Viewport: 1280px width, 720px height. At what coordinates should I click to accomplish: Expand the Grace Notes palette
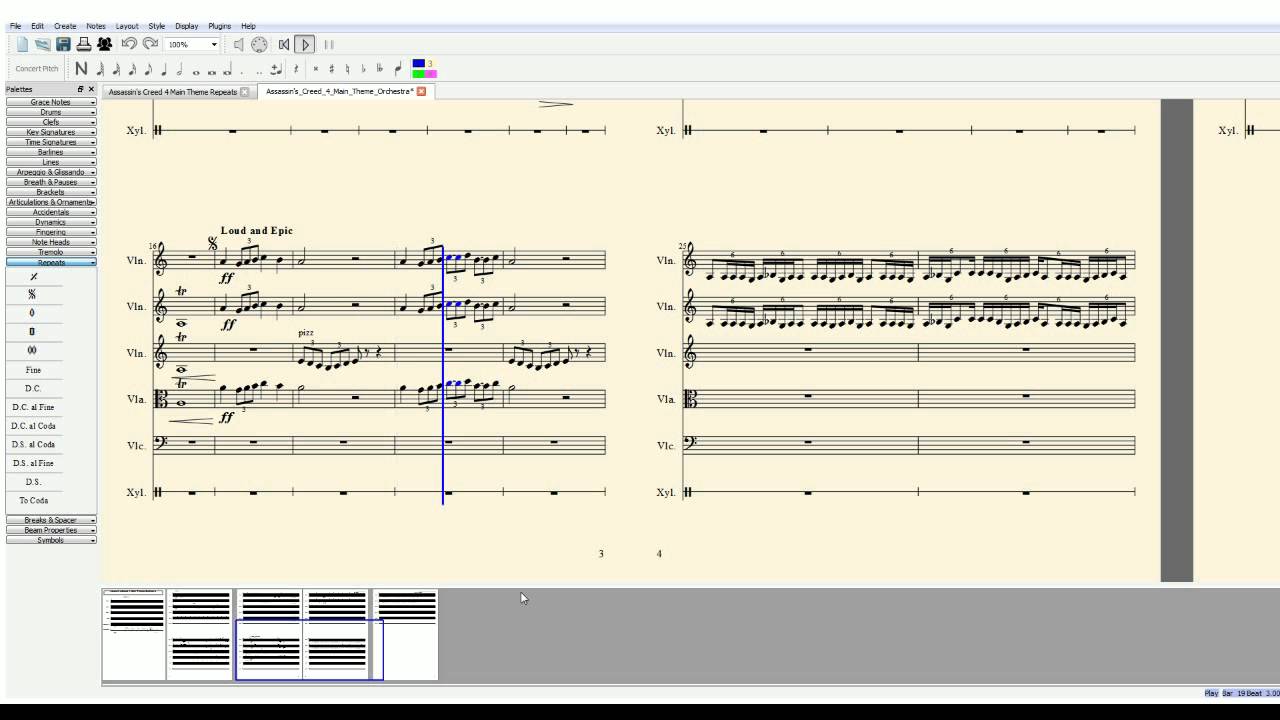point(51,102)
